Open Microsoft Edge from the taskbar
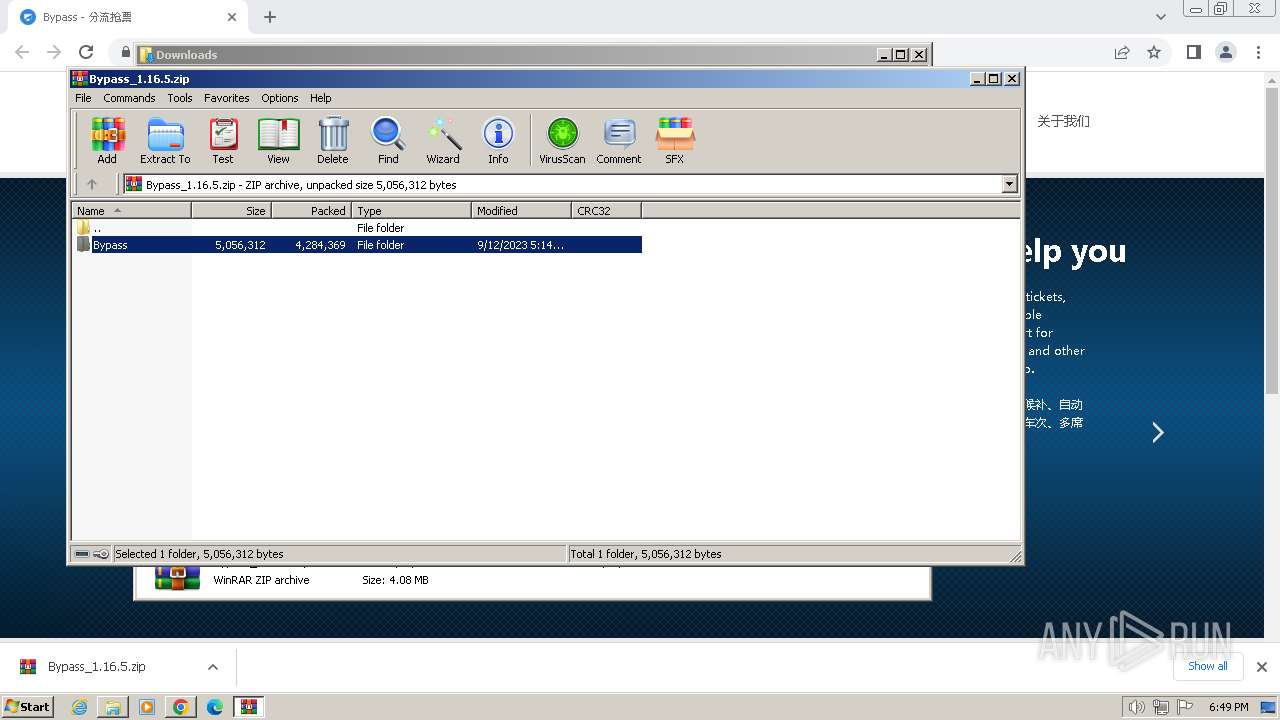Viewport: 1280px width, 720px height. pyautogui.click(x=215, y=707)
